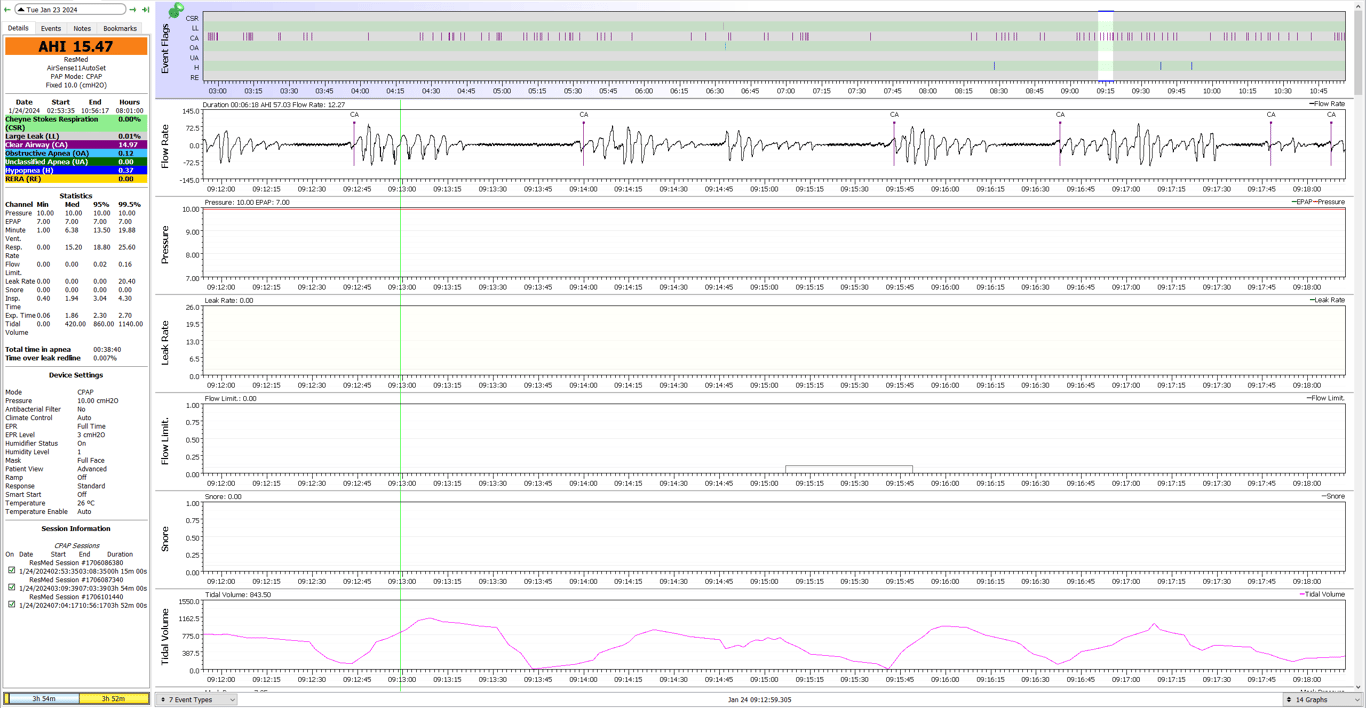Open the 7 Event Types dropdown

tap(197, 700)
